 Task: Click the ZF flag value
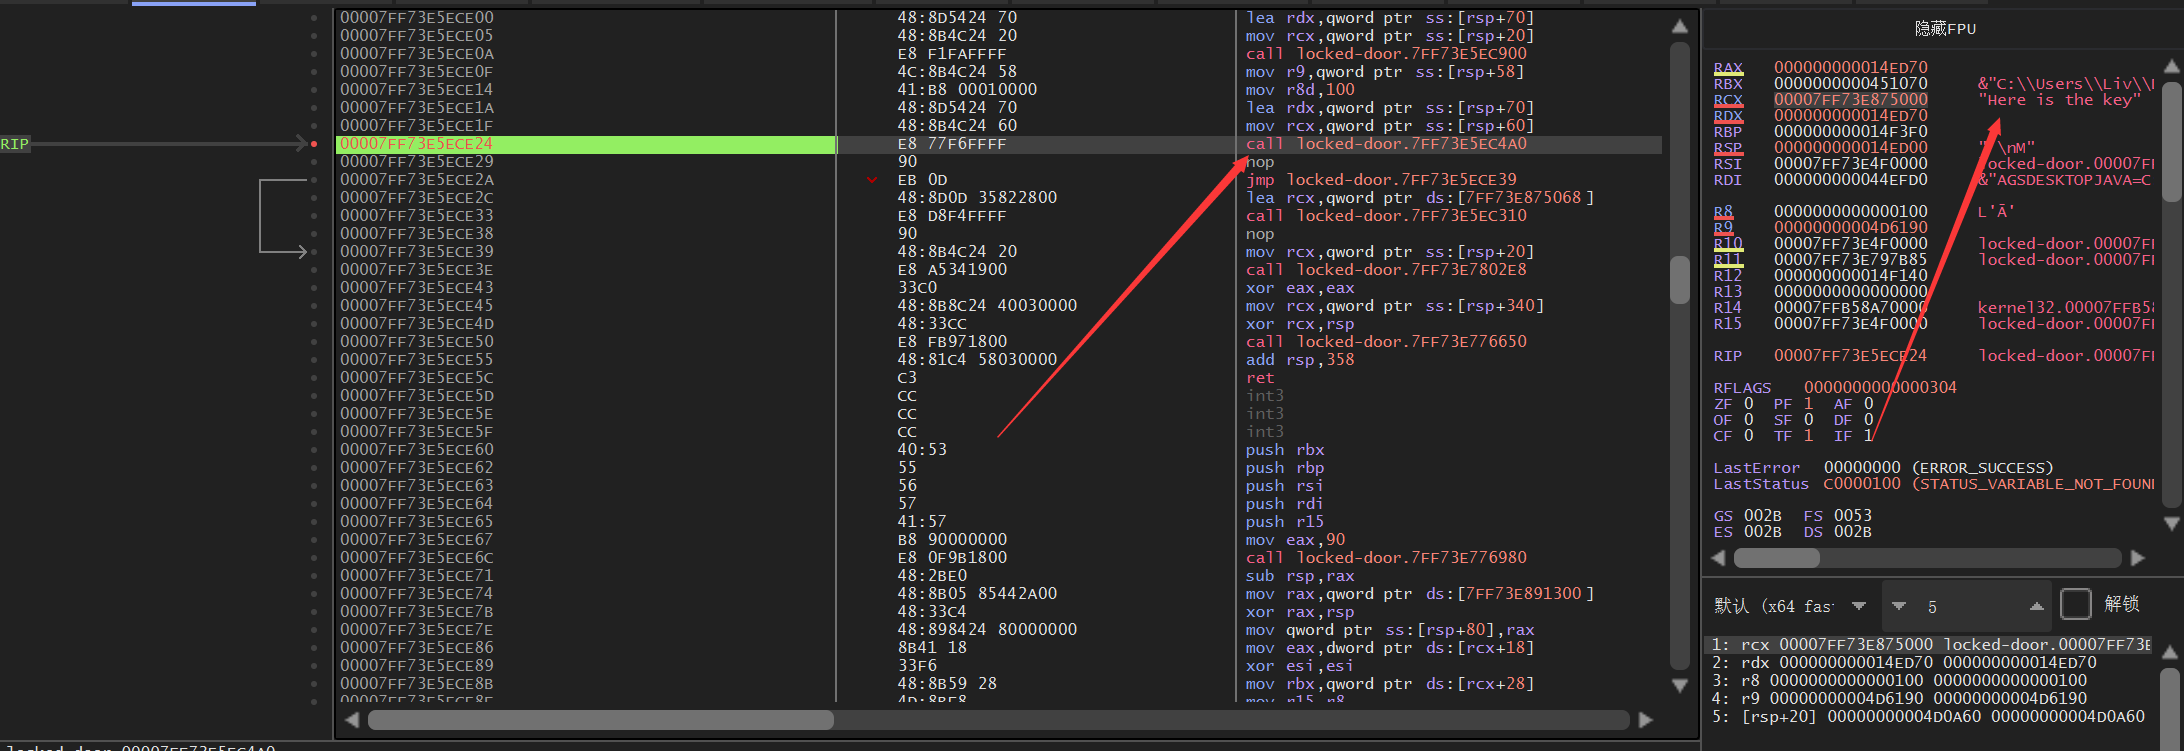[x=1749, y=404]
